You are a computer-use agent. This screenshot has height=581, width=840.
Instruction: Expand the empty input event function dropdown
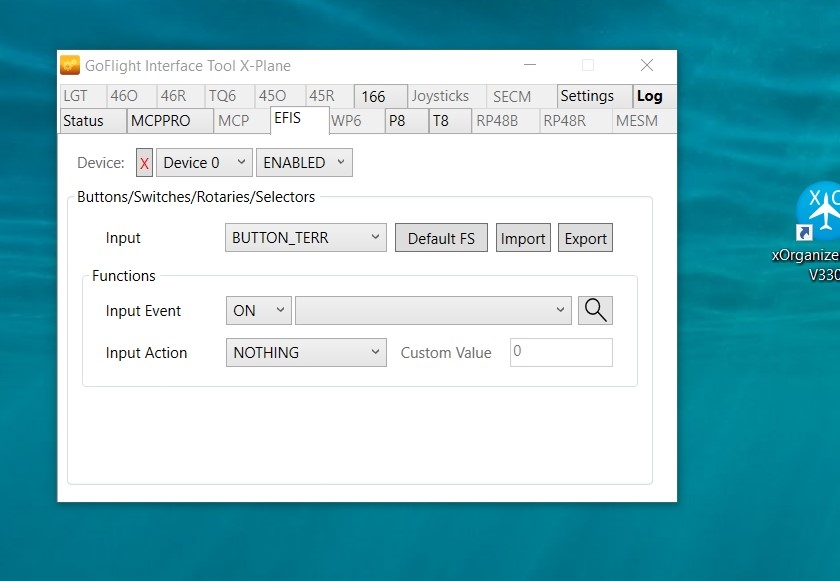tap(433, 311)
